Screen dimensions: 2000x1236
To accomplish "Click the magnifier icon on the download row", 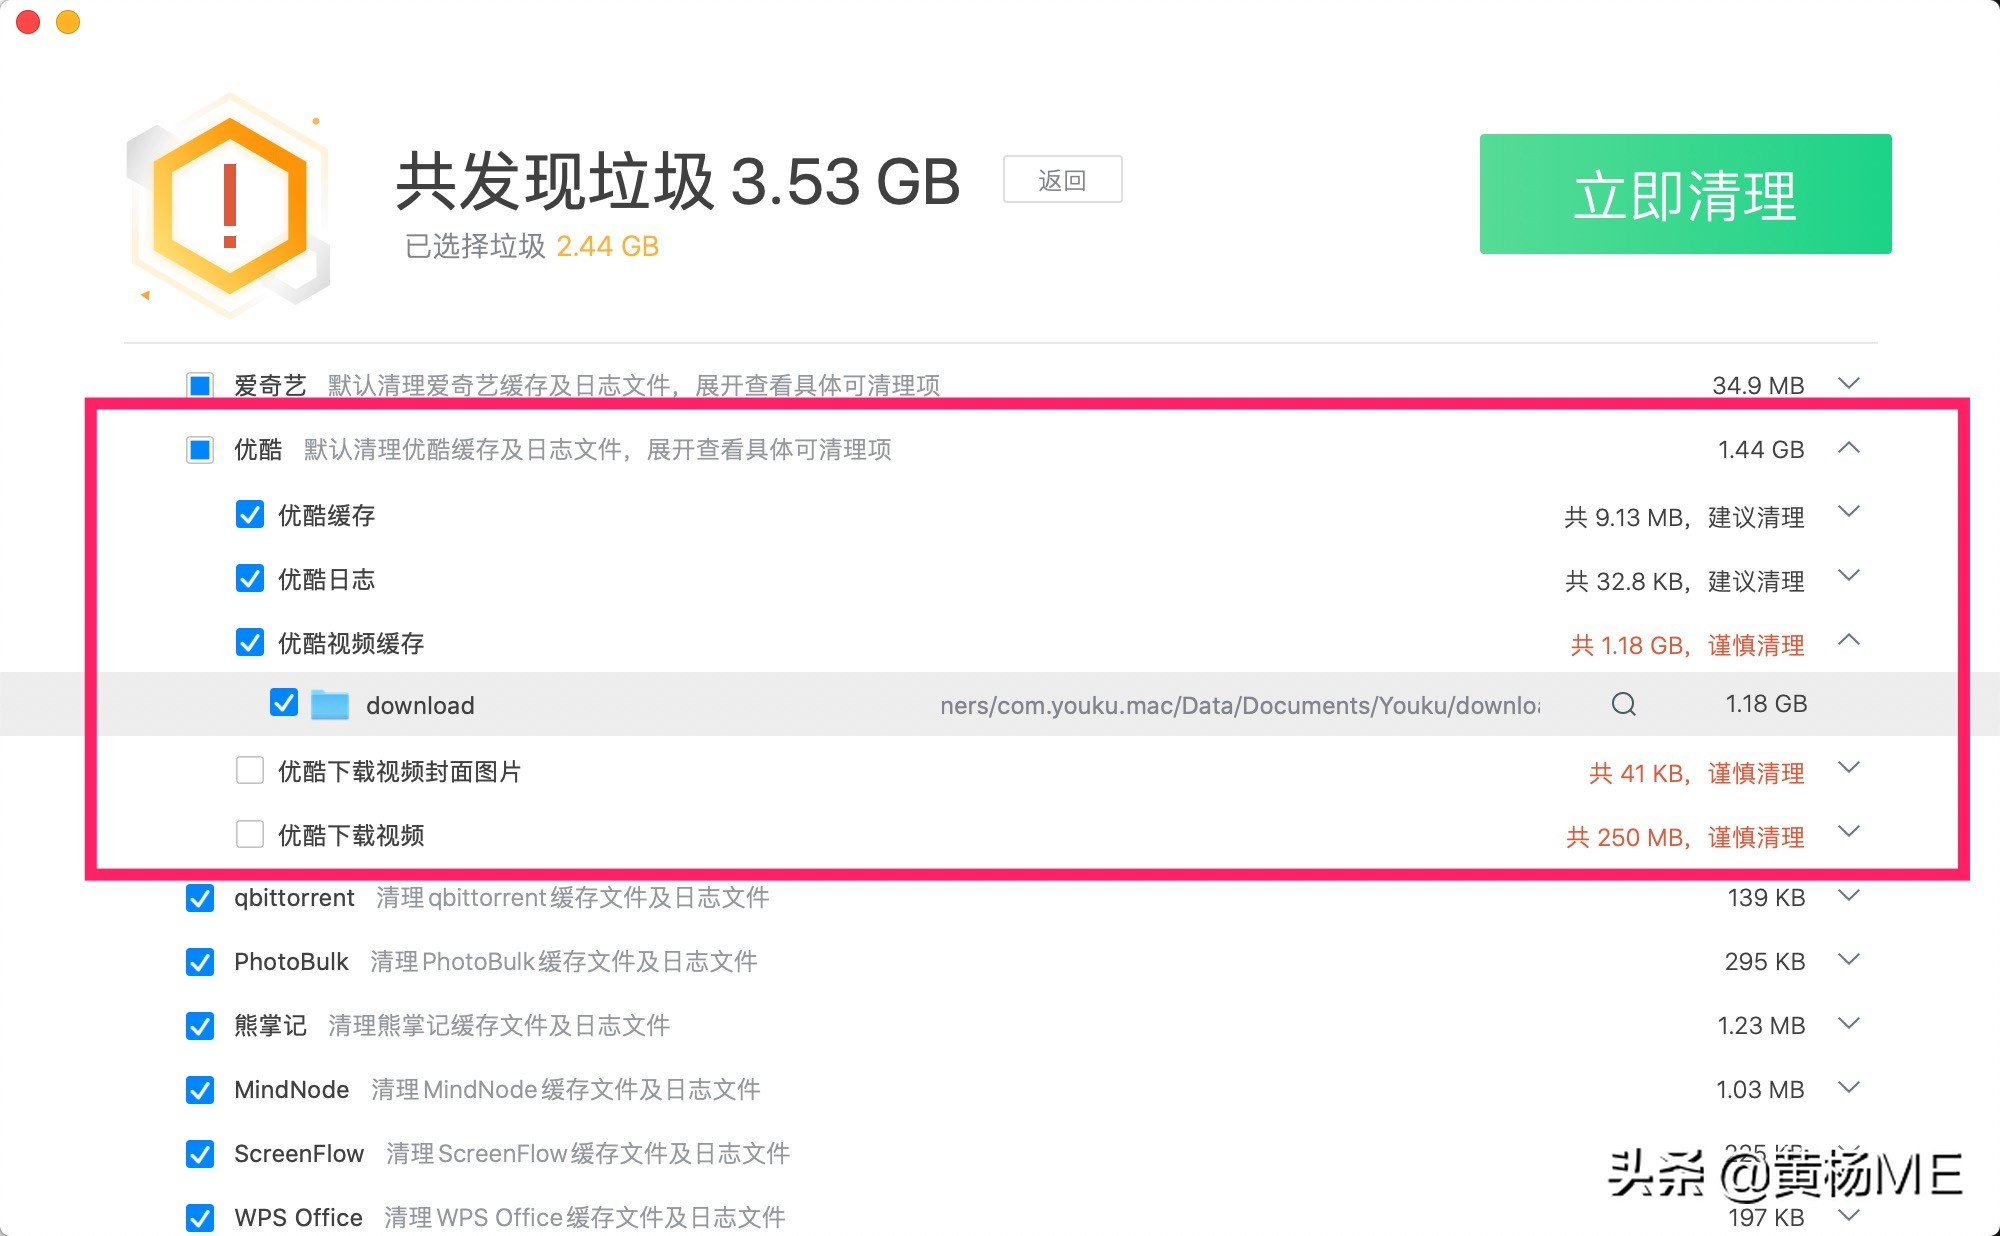I will coord(1623,705).
